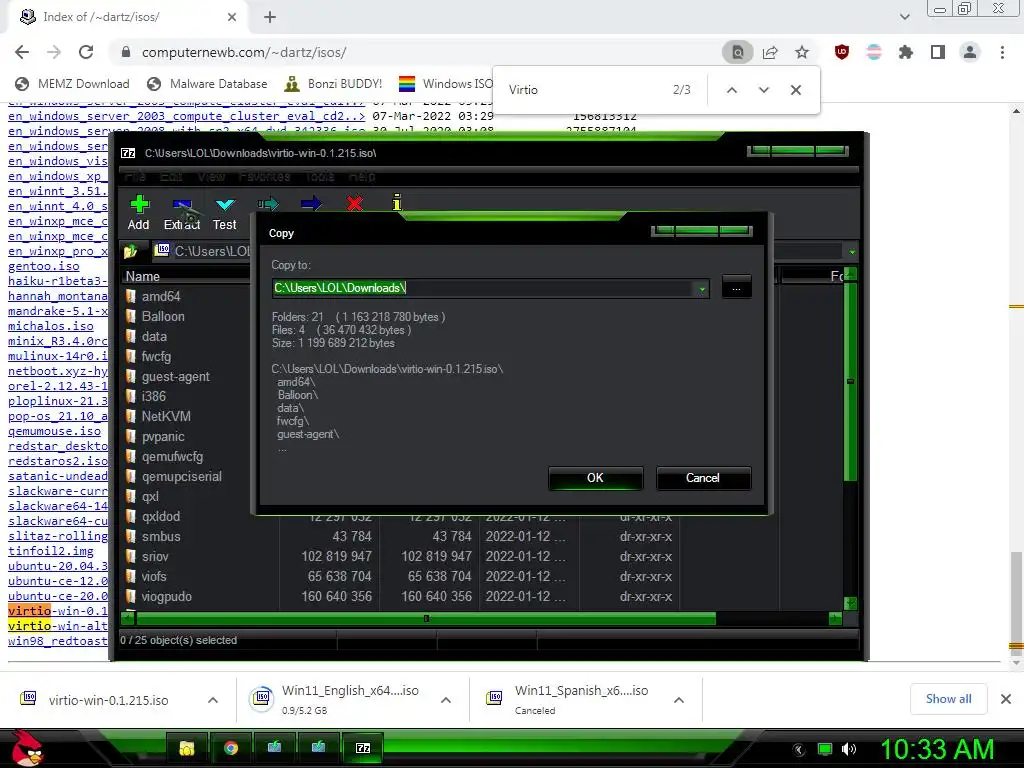Open Chrome three-dot menu
Image resolution: width=1024 pixels, height=768 pixels.
point(1002,52)
